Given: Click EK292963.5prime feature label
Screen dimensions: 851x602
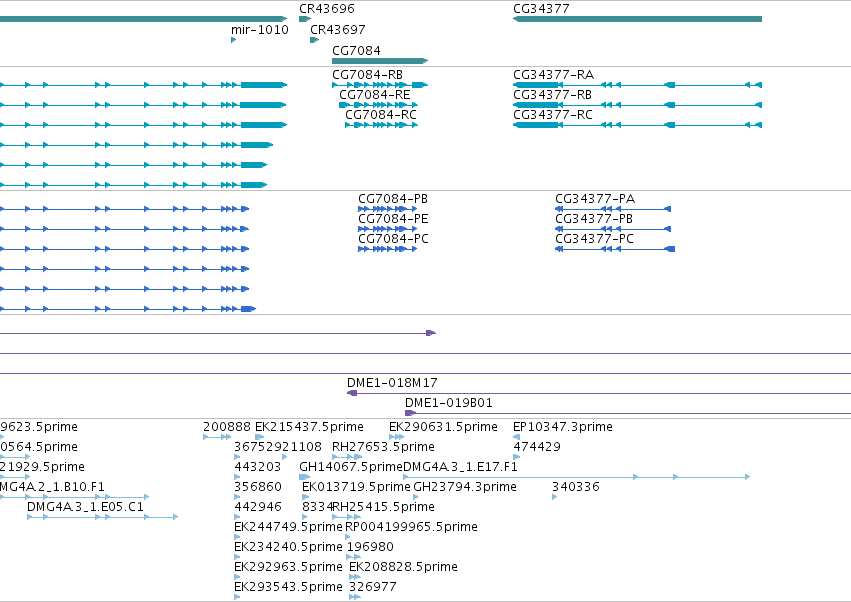Looking at the screenshot, I should 288,567.
